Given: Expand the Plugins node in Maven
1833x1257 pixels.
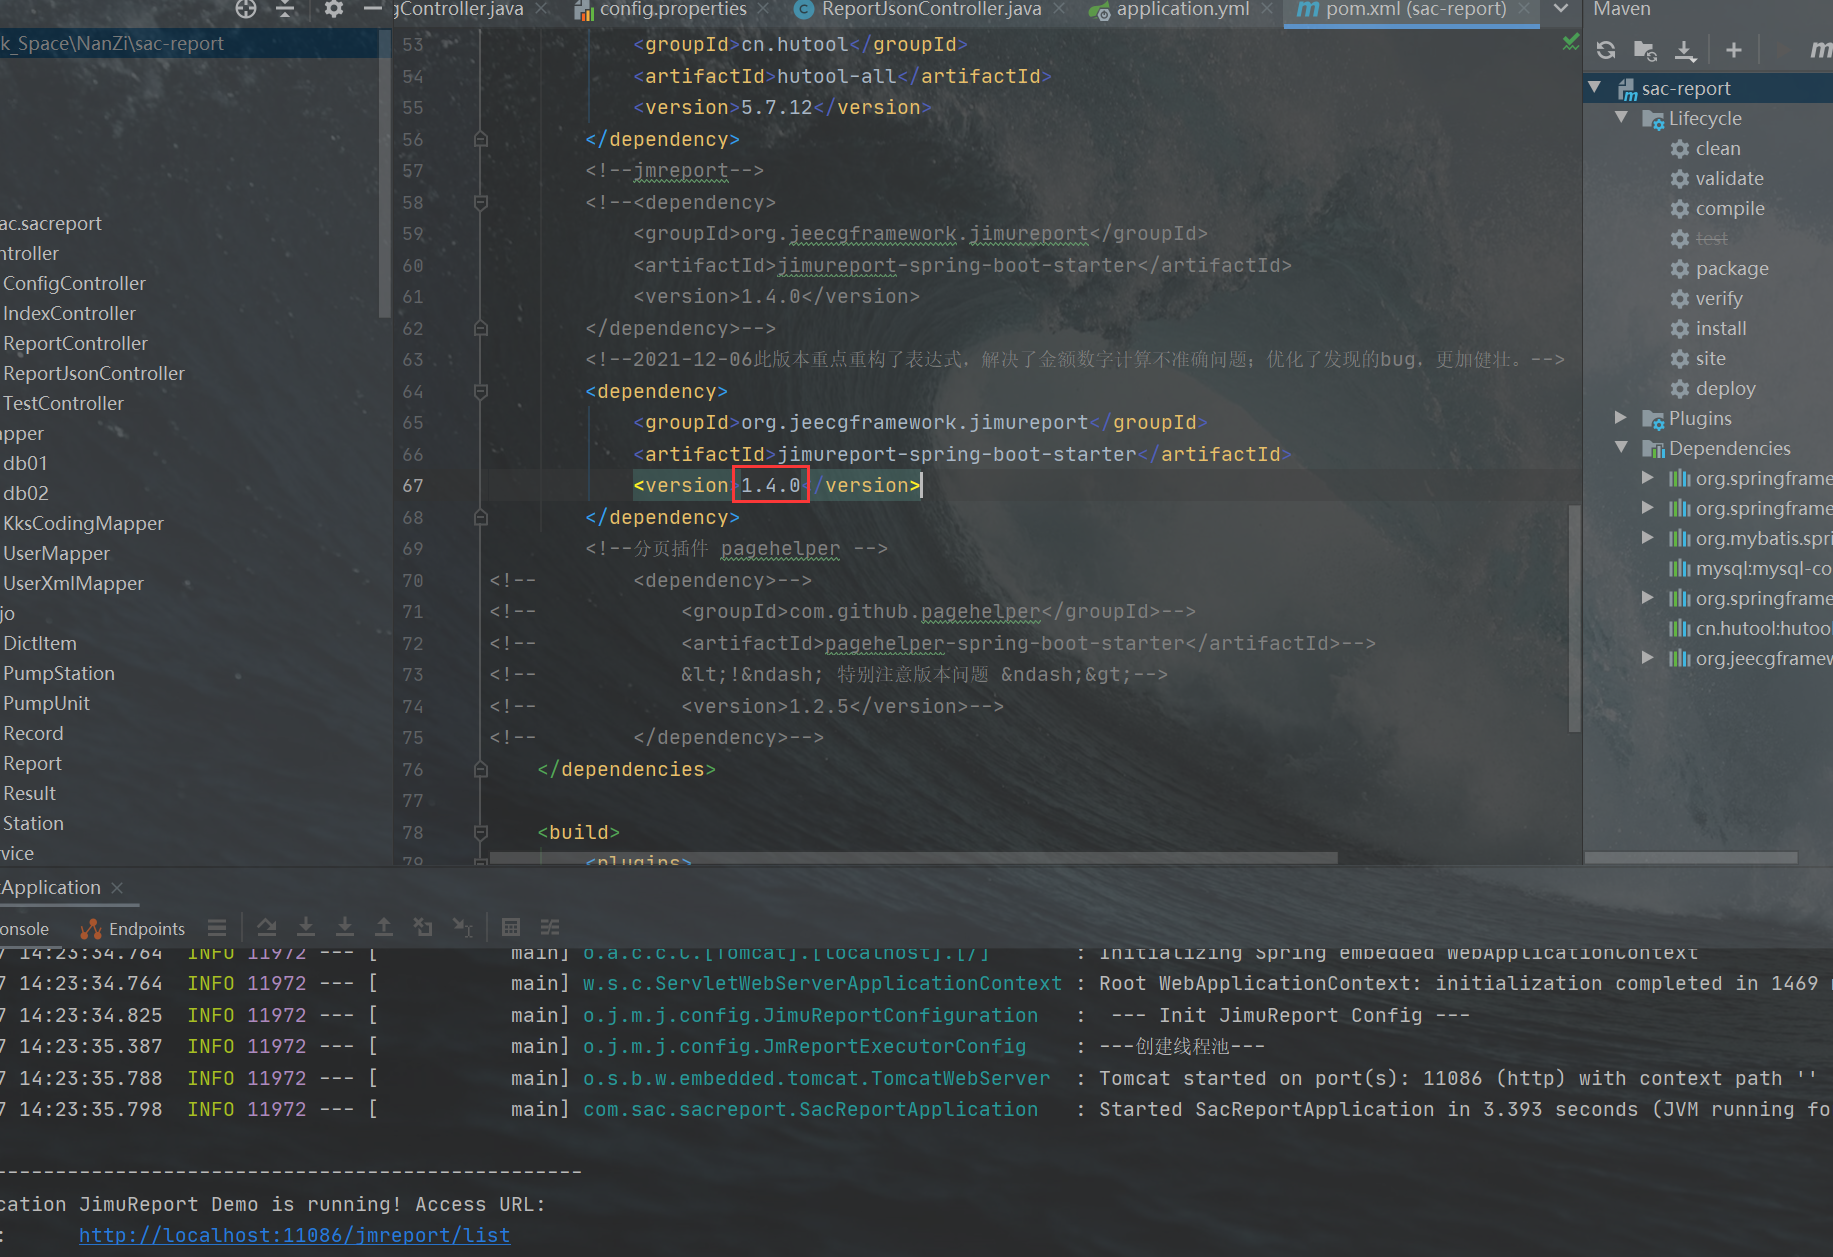Looking at the screenshot, I should point(1622,418).
